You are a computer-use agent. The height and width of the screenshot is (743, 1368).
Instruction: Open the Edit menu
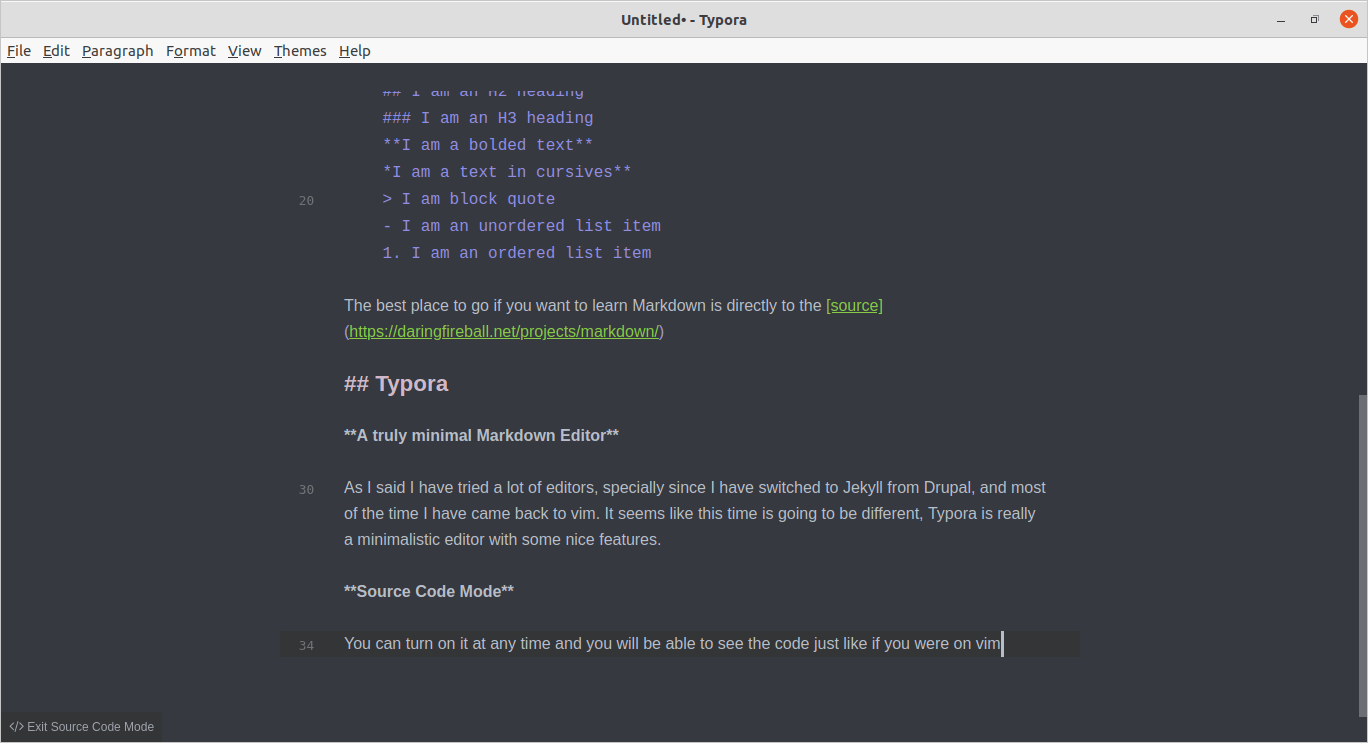click(56, 51)
